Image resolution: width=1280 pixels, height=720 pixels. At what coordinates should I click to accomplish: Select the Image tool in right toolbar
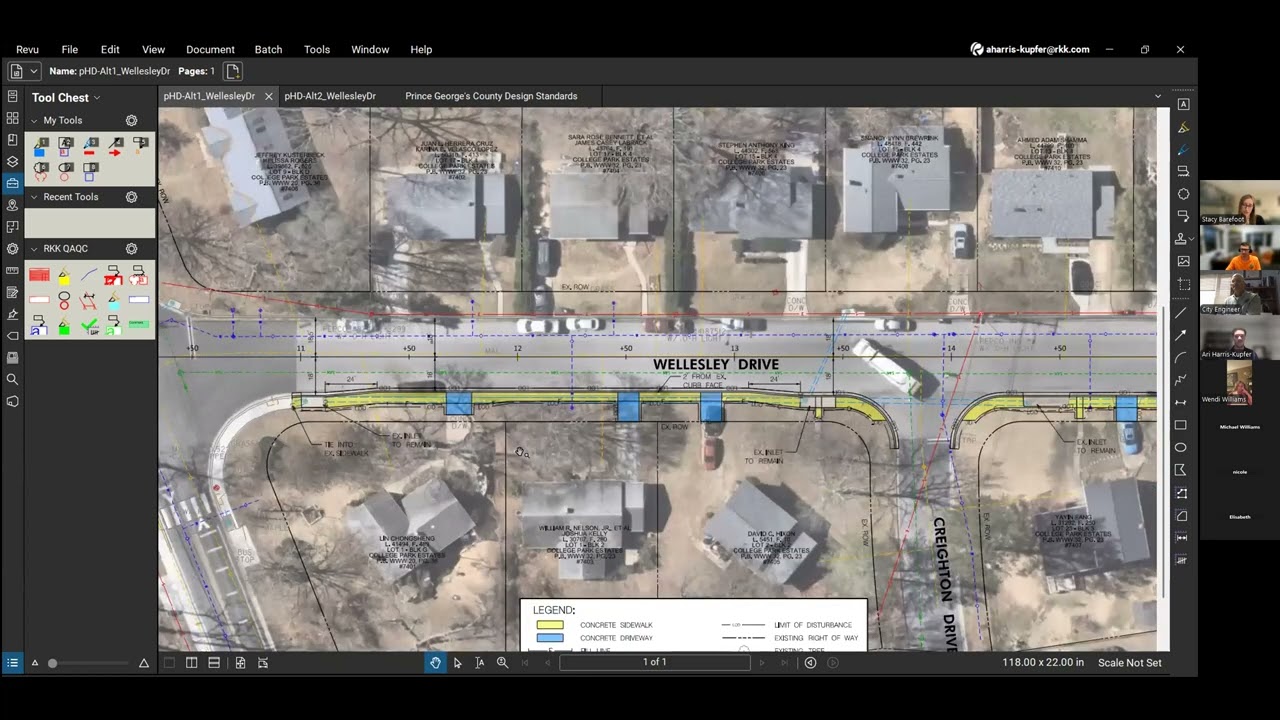point(1183,261)
